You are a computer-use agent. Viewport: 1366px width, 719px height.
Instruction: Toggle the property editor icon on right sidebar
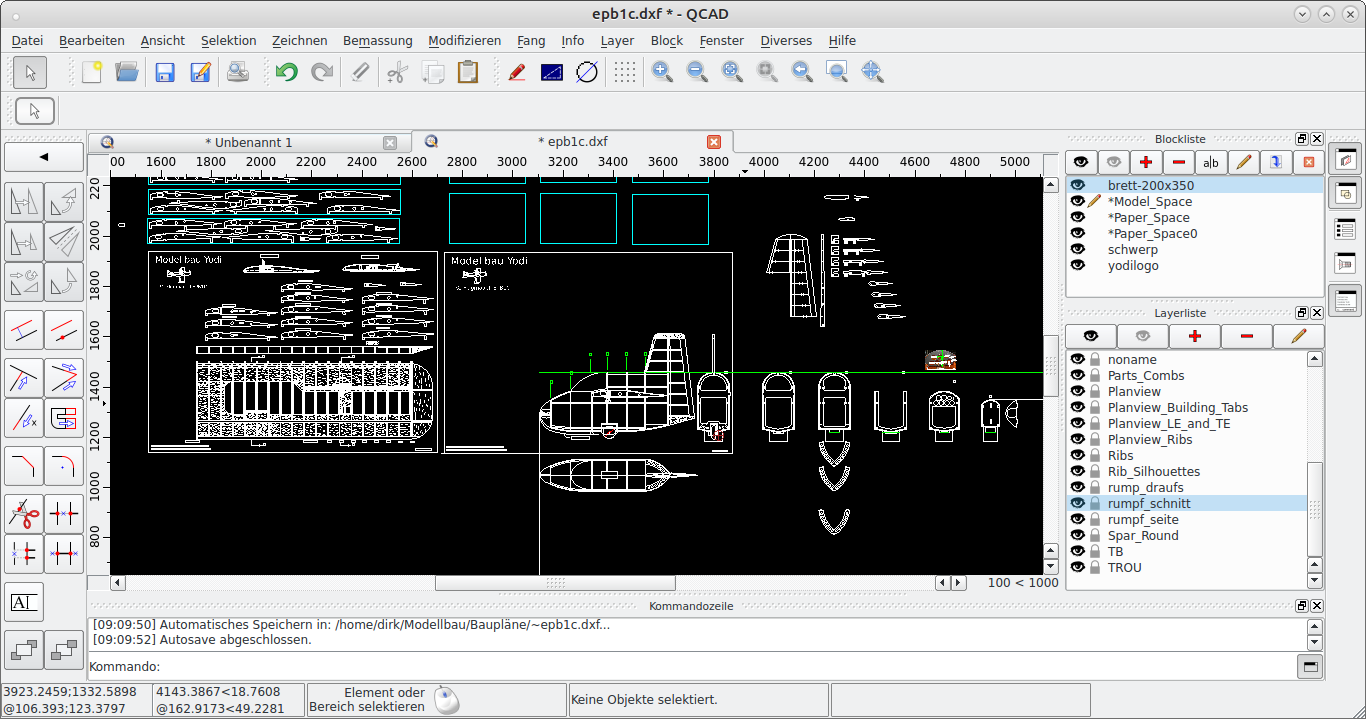coord(1346,229)
